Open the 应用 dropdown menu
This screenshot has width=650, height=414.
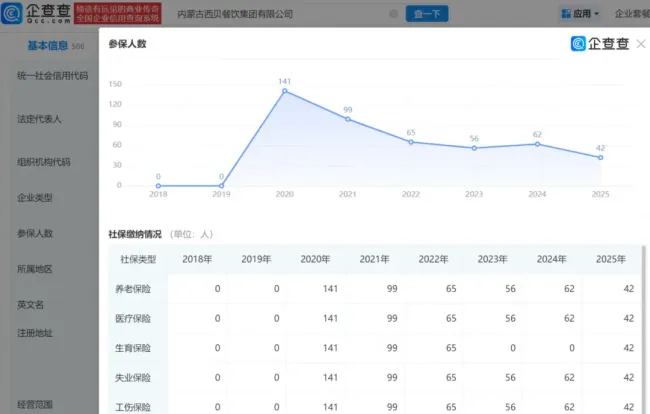580,14
